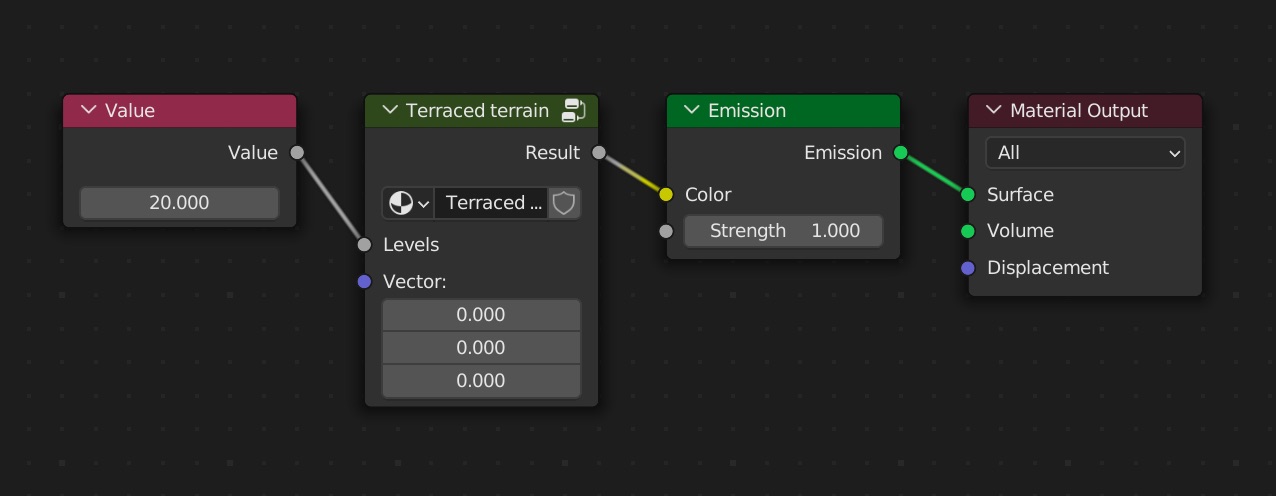The image size is (1276, 496).
Task: Click the Result output socket
Action: coord(599,153)
